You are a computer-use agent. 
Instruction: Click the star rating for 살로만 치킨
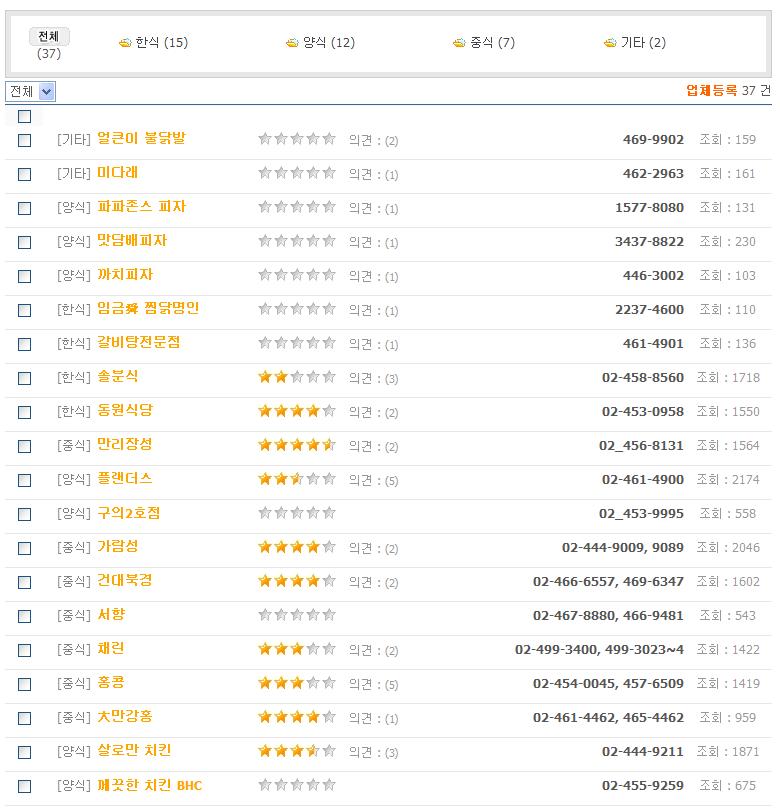pos(296,751)
